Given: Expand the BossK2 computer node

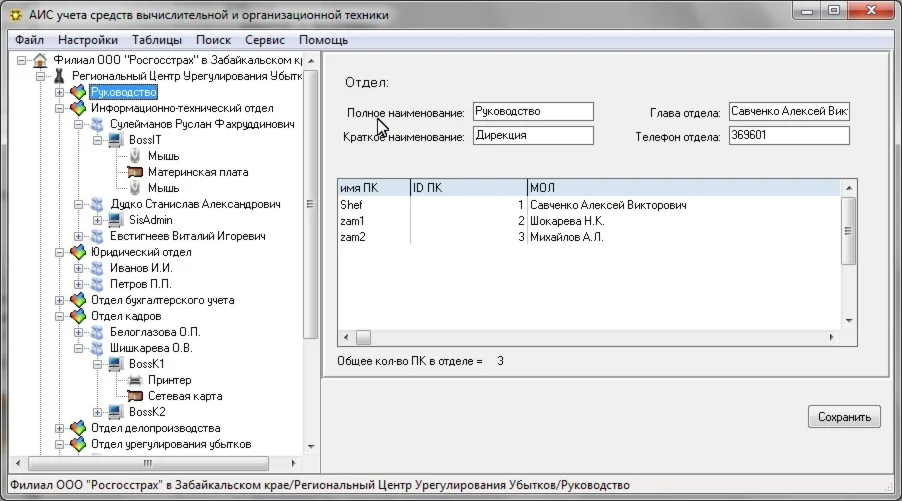Looking at the screenshot, I should (97, 412).
